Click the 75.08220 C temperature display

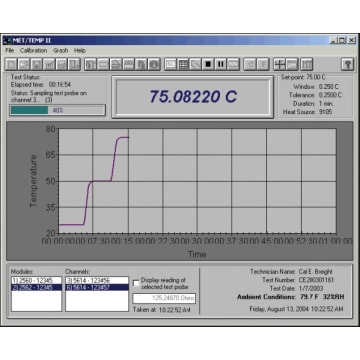pyautogui.click(x=193, y=97)
